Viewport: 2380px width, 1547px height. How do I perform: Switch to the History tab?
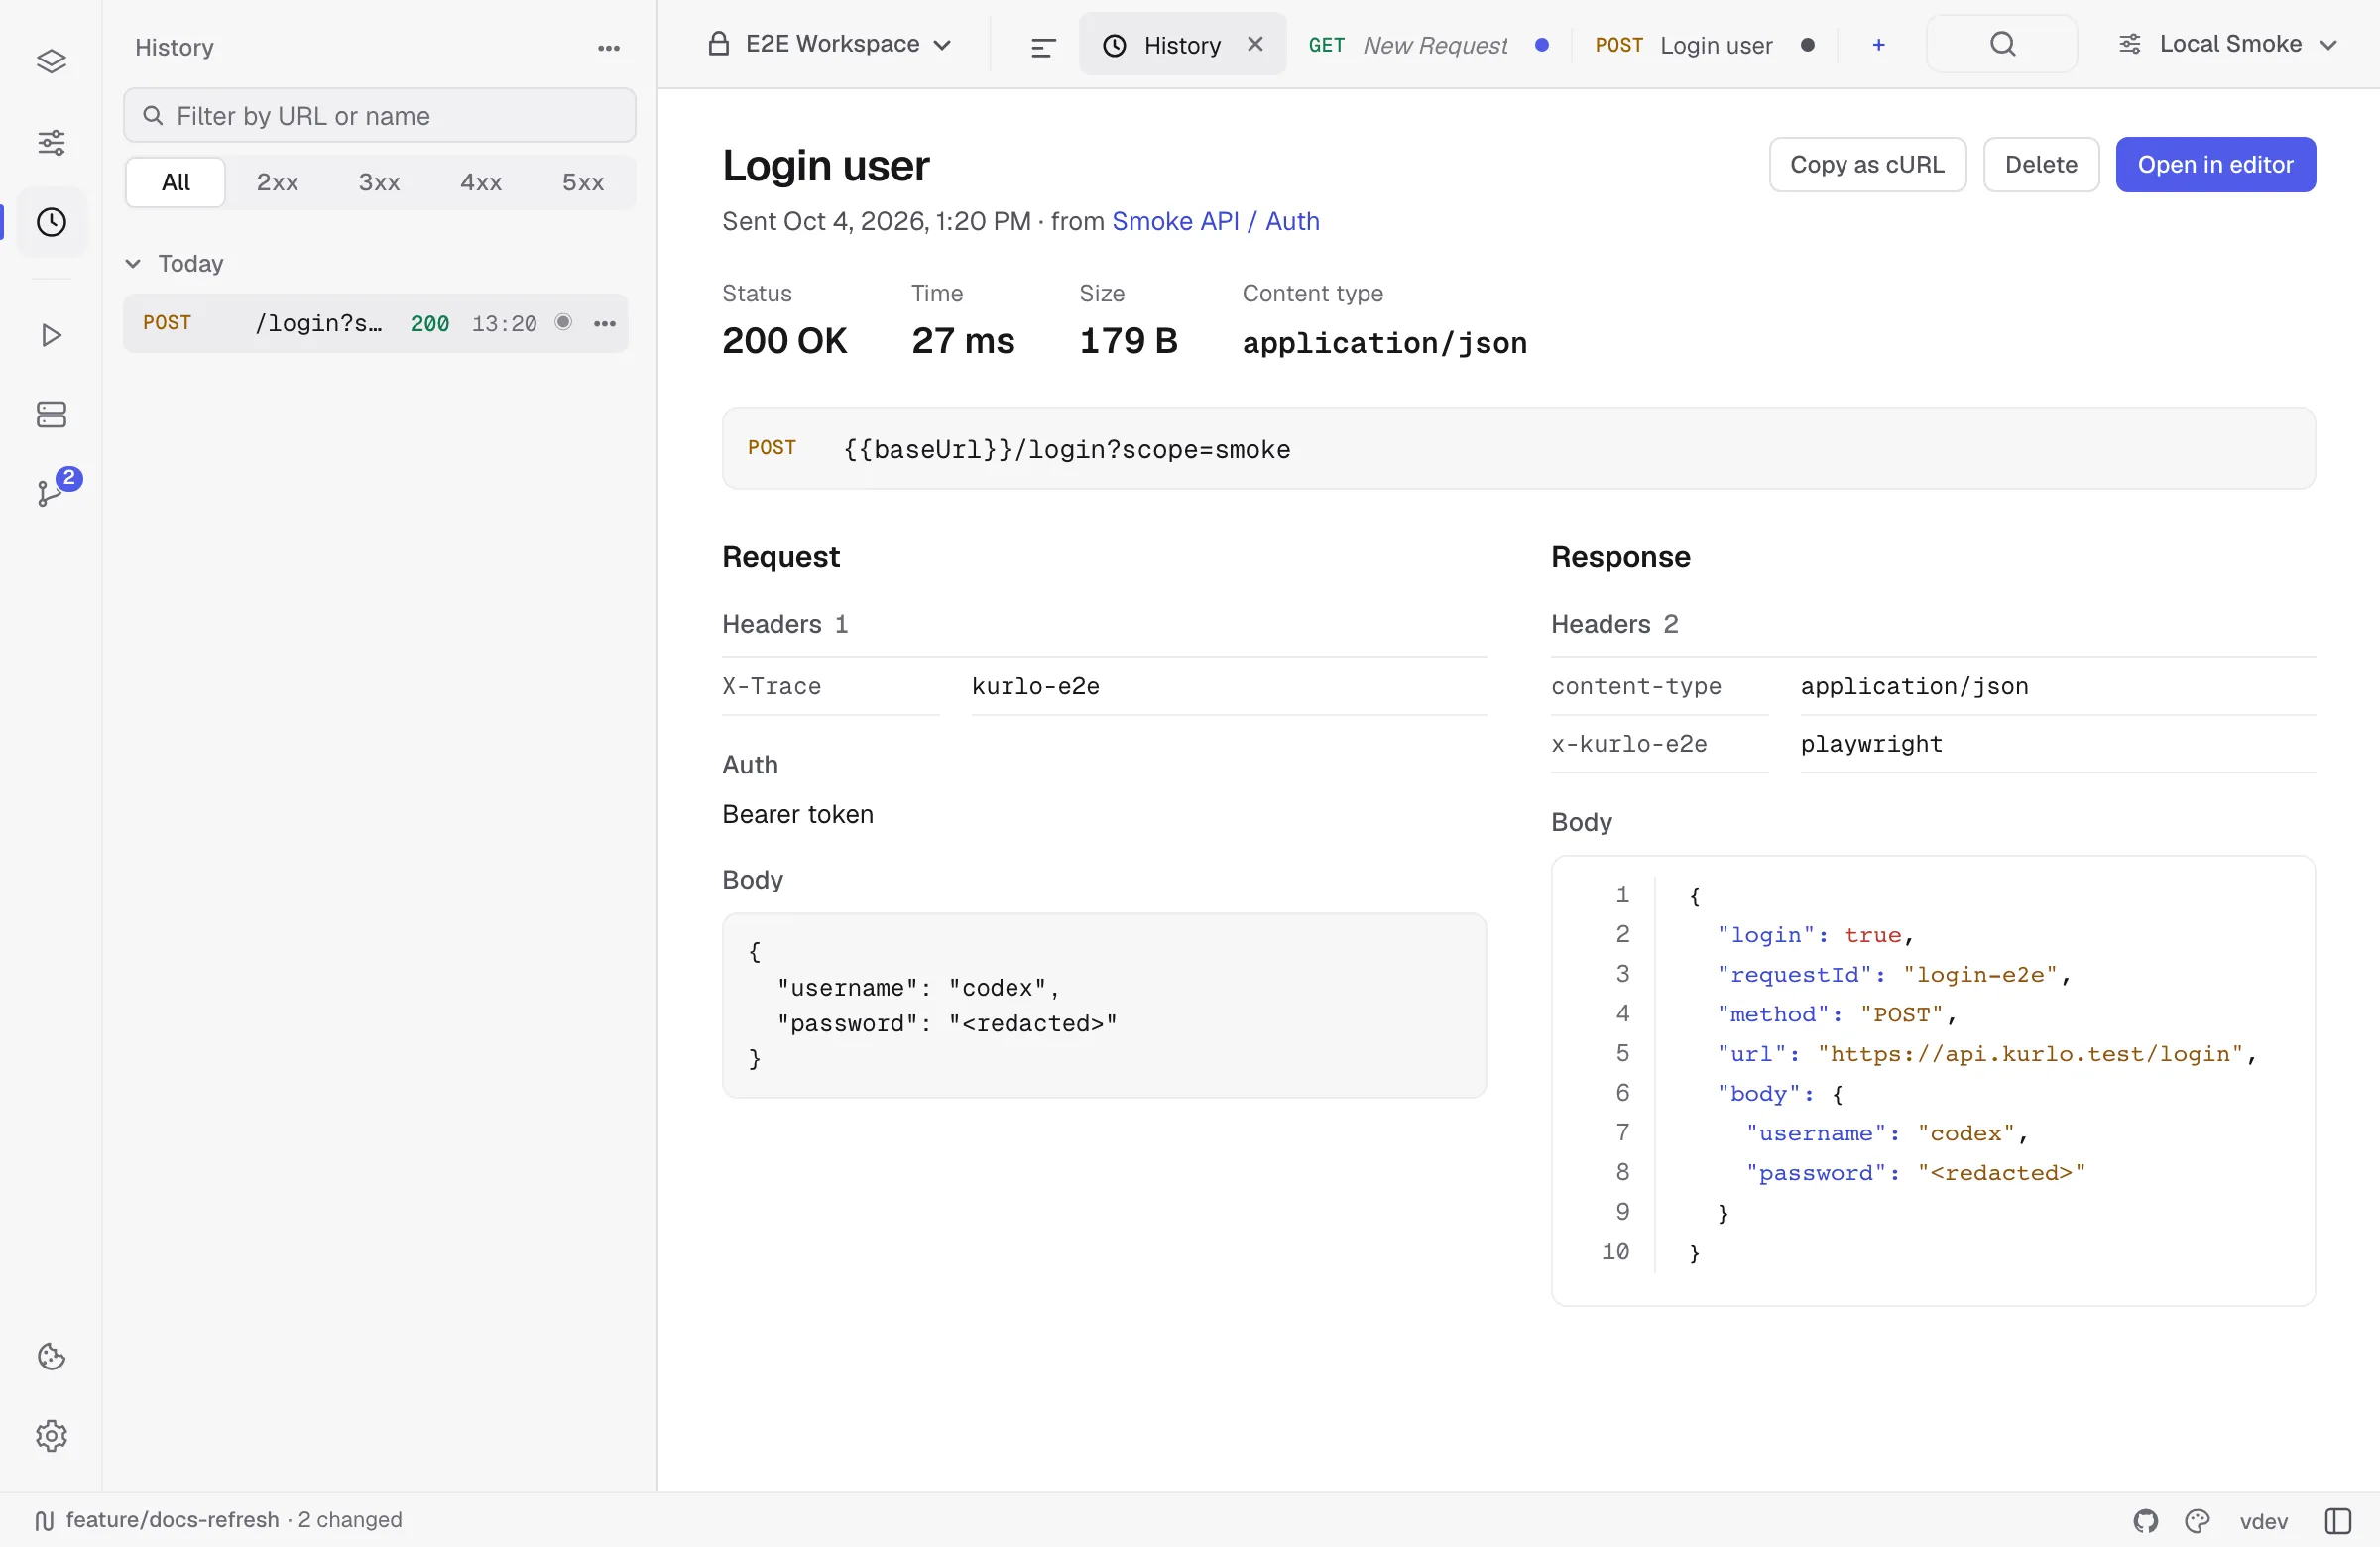click(1182, 44)
